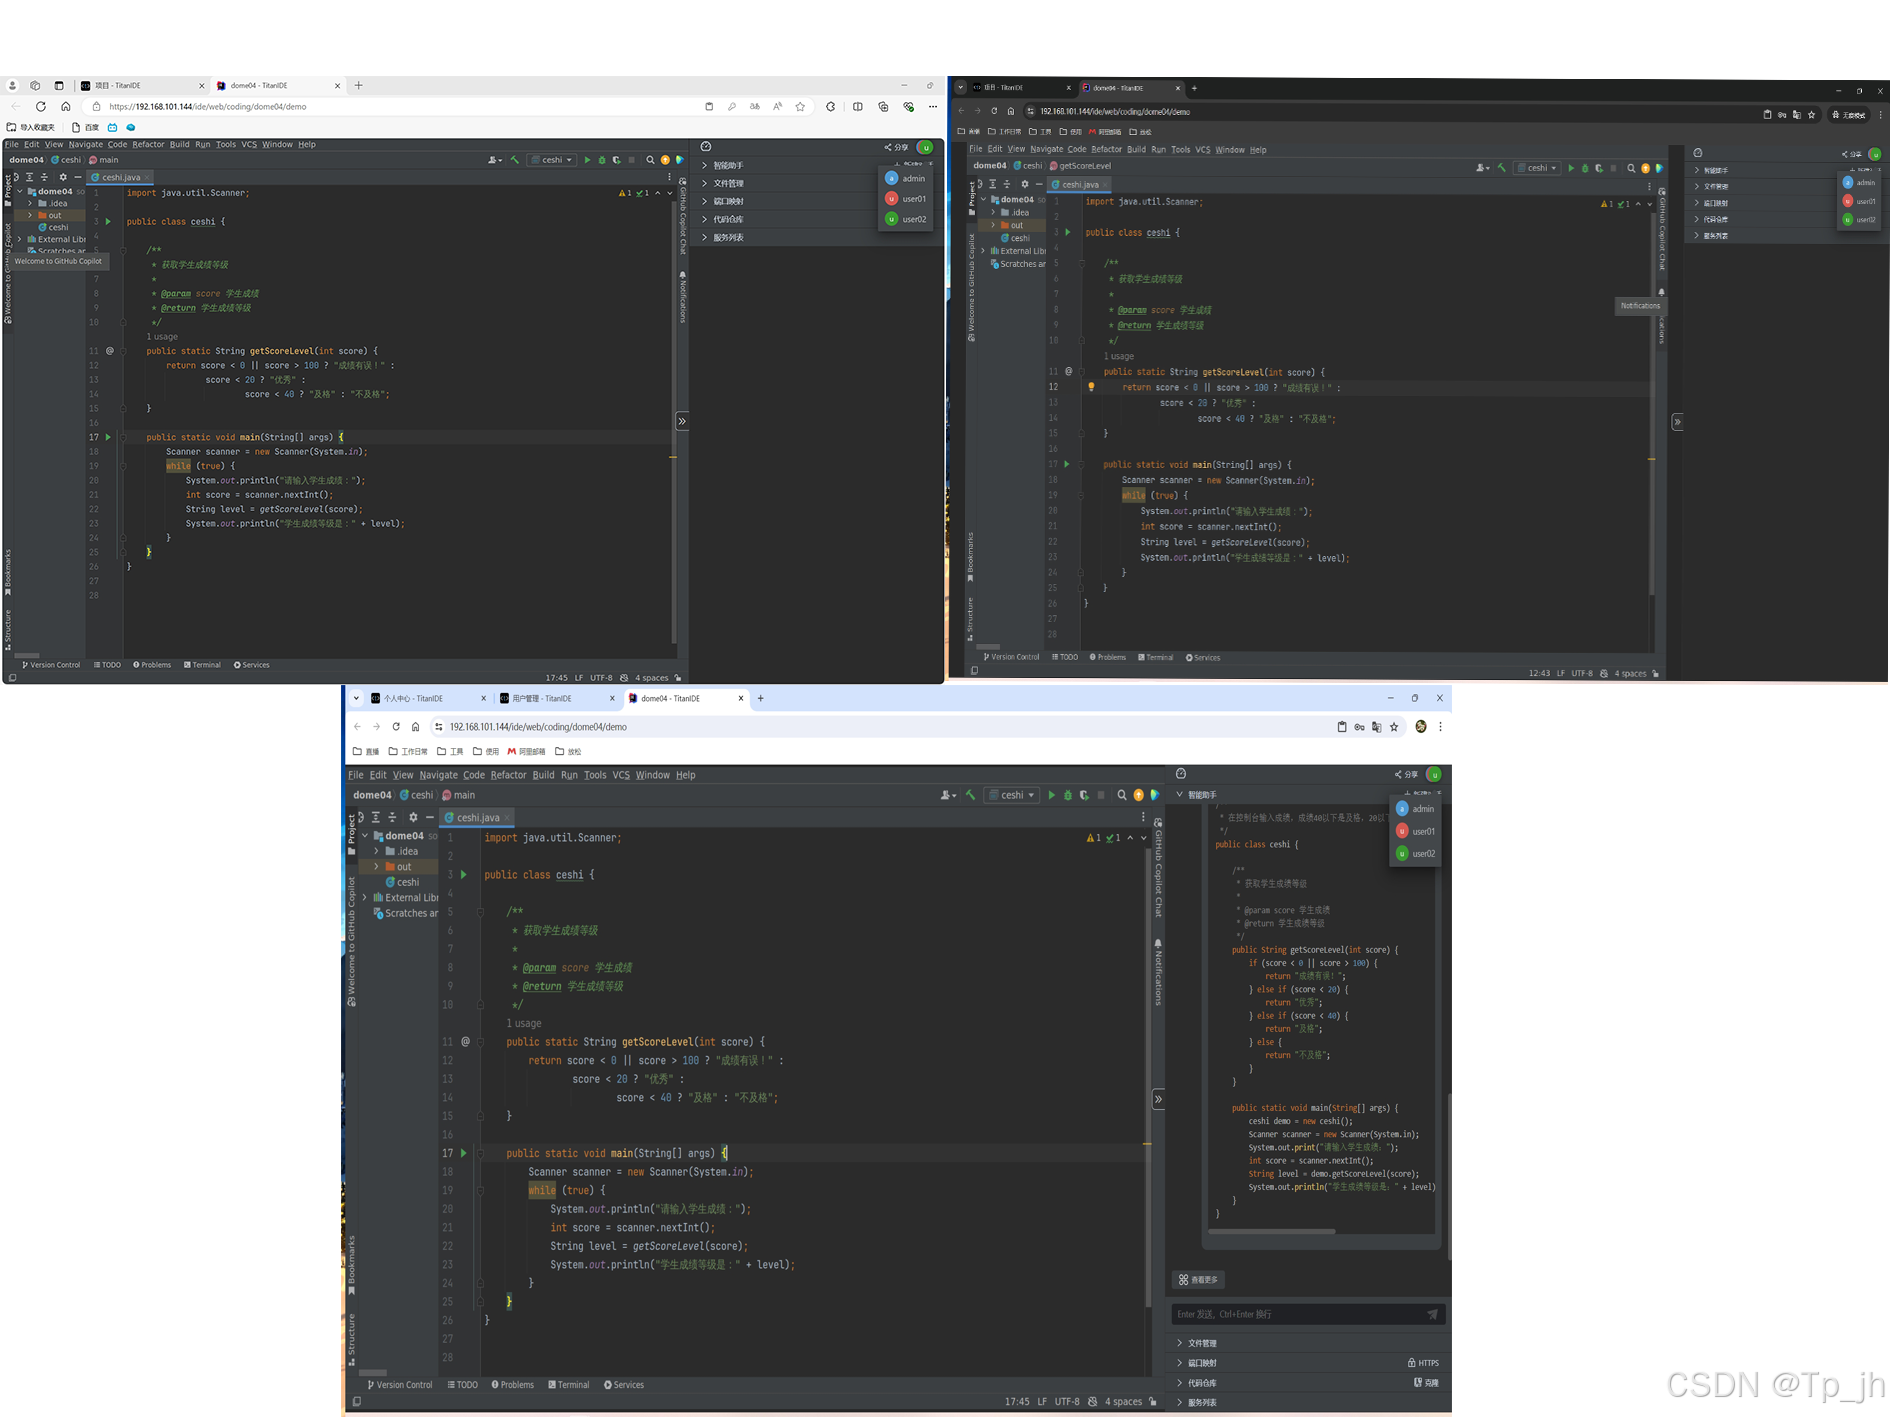1890x1417 pixels.
Task: Toggle the Project tool window in bottom window
Action: pos(351,832)
